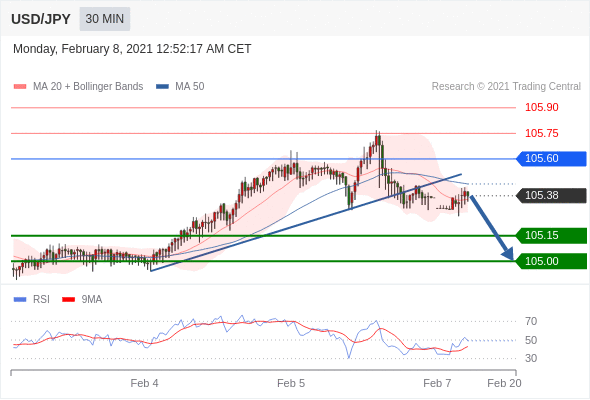Click the 105.90 resistance level label

click(x=541, y=108)
